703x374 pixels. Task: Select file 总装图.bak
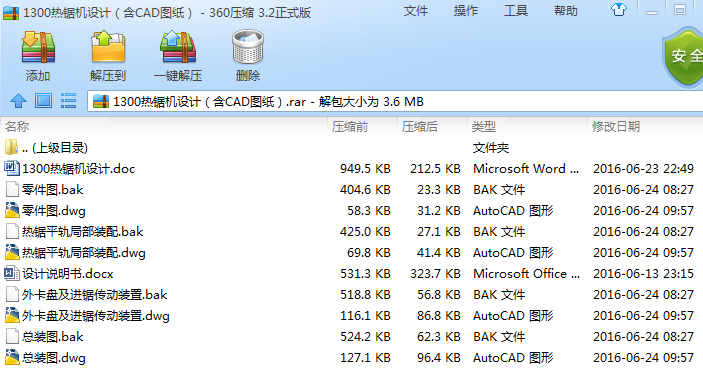coord(352,337)
